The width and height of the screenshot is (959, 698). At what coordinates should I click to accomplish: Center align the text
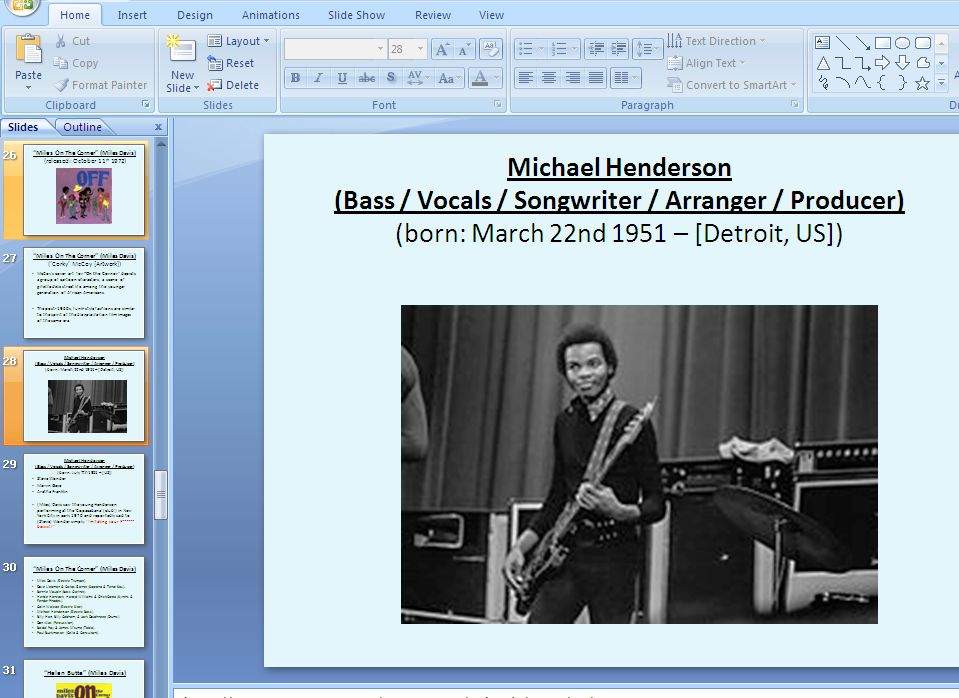549,78
